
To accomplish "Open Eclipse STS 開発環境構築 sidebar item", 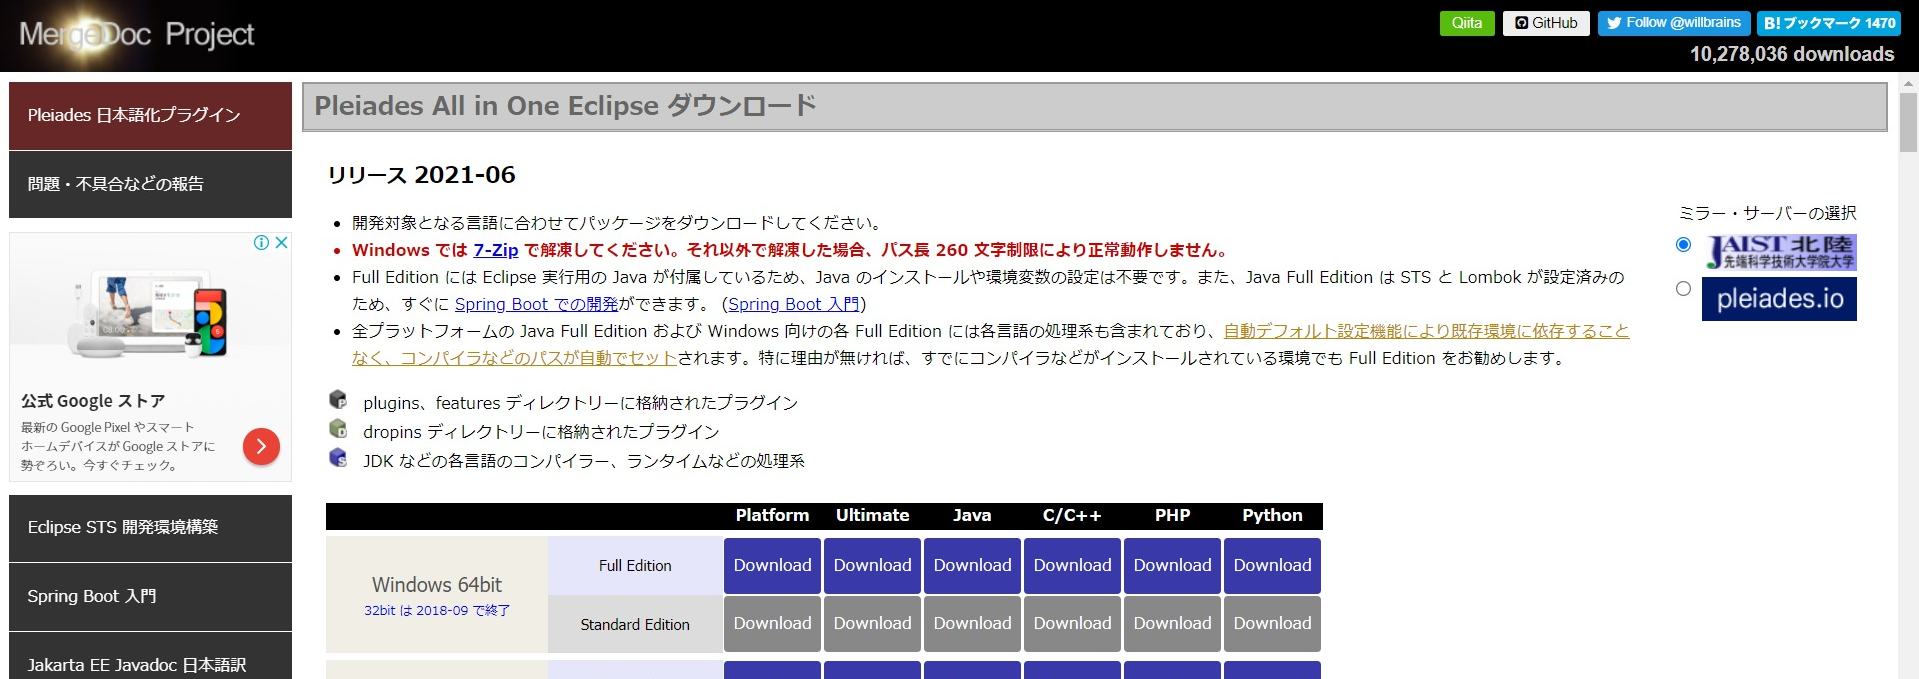I will [x=150, y=528].
